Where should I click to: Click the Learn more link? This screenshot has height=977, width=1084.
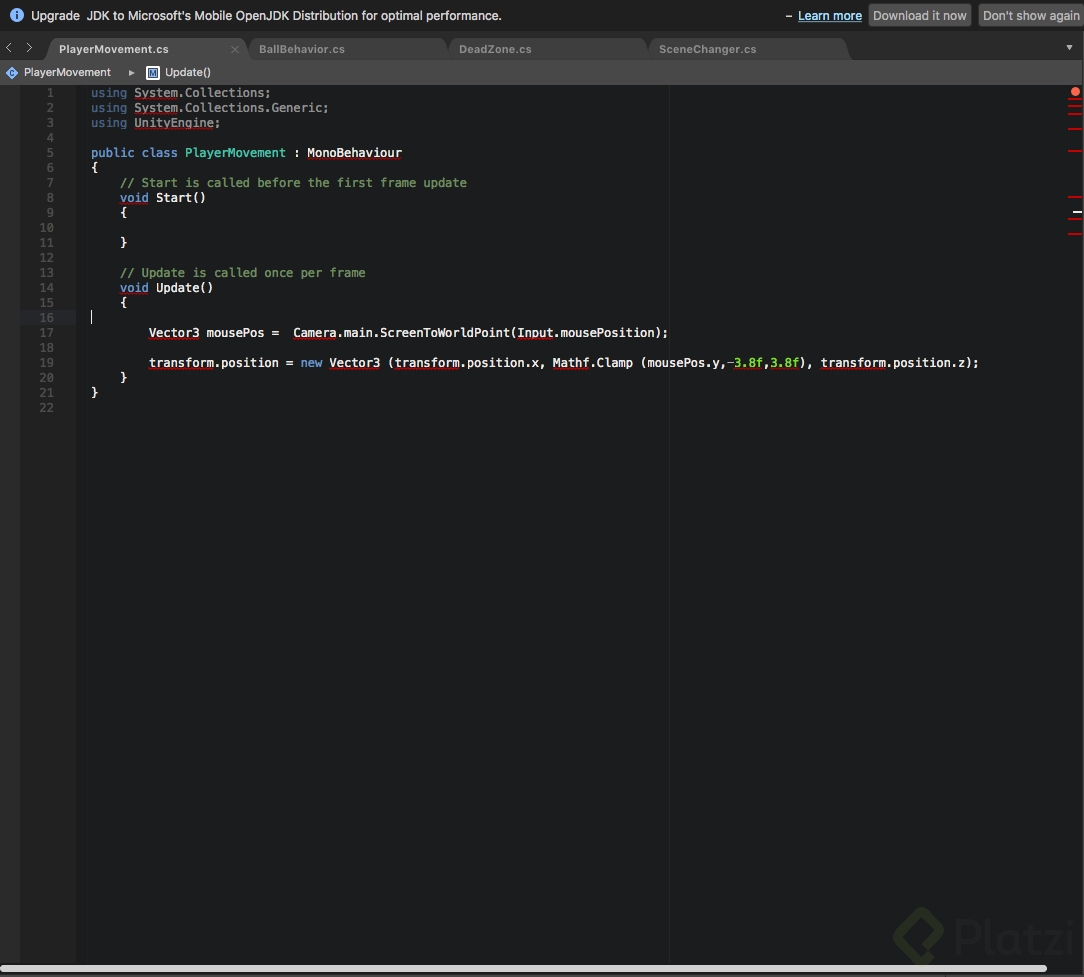(829, 16)
